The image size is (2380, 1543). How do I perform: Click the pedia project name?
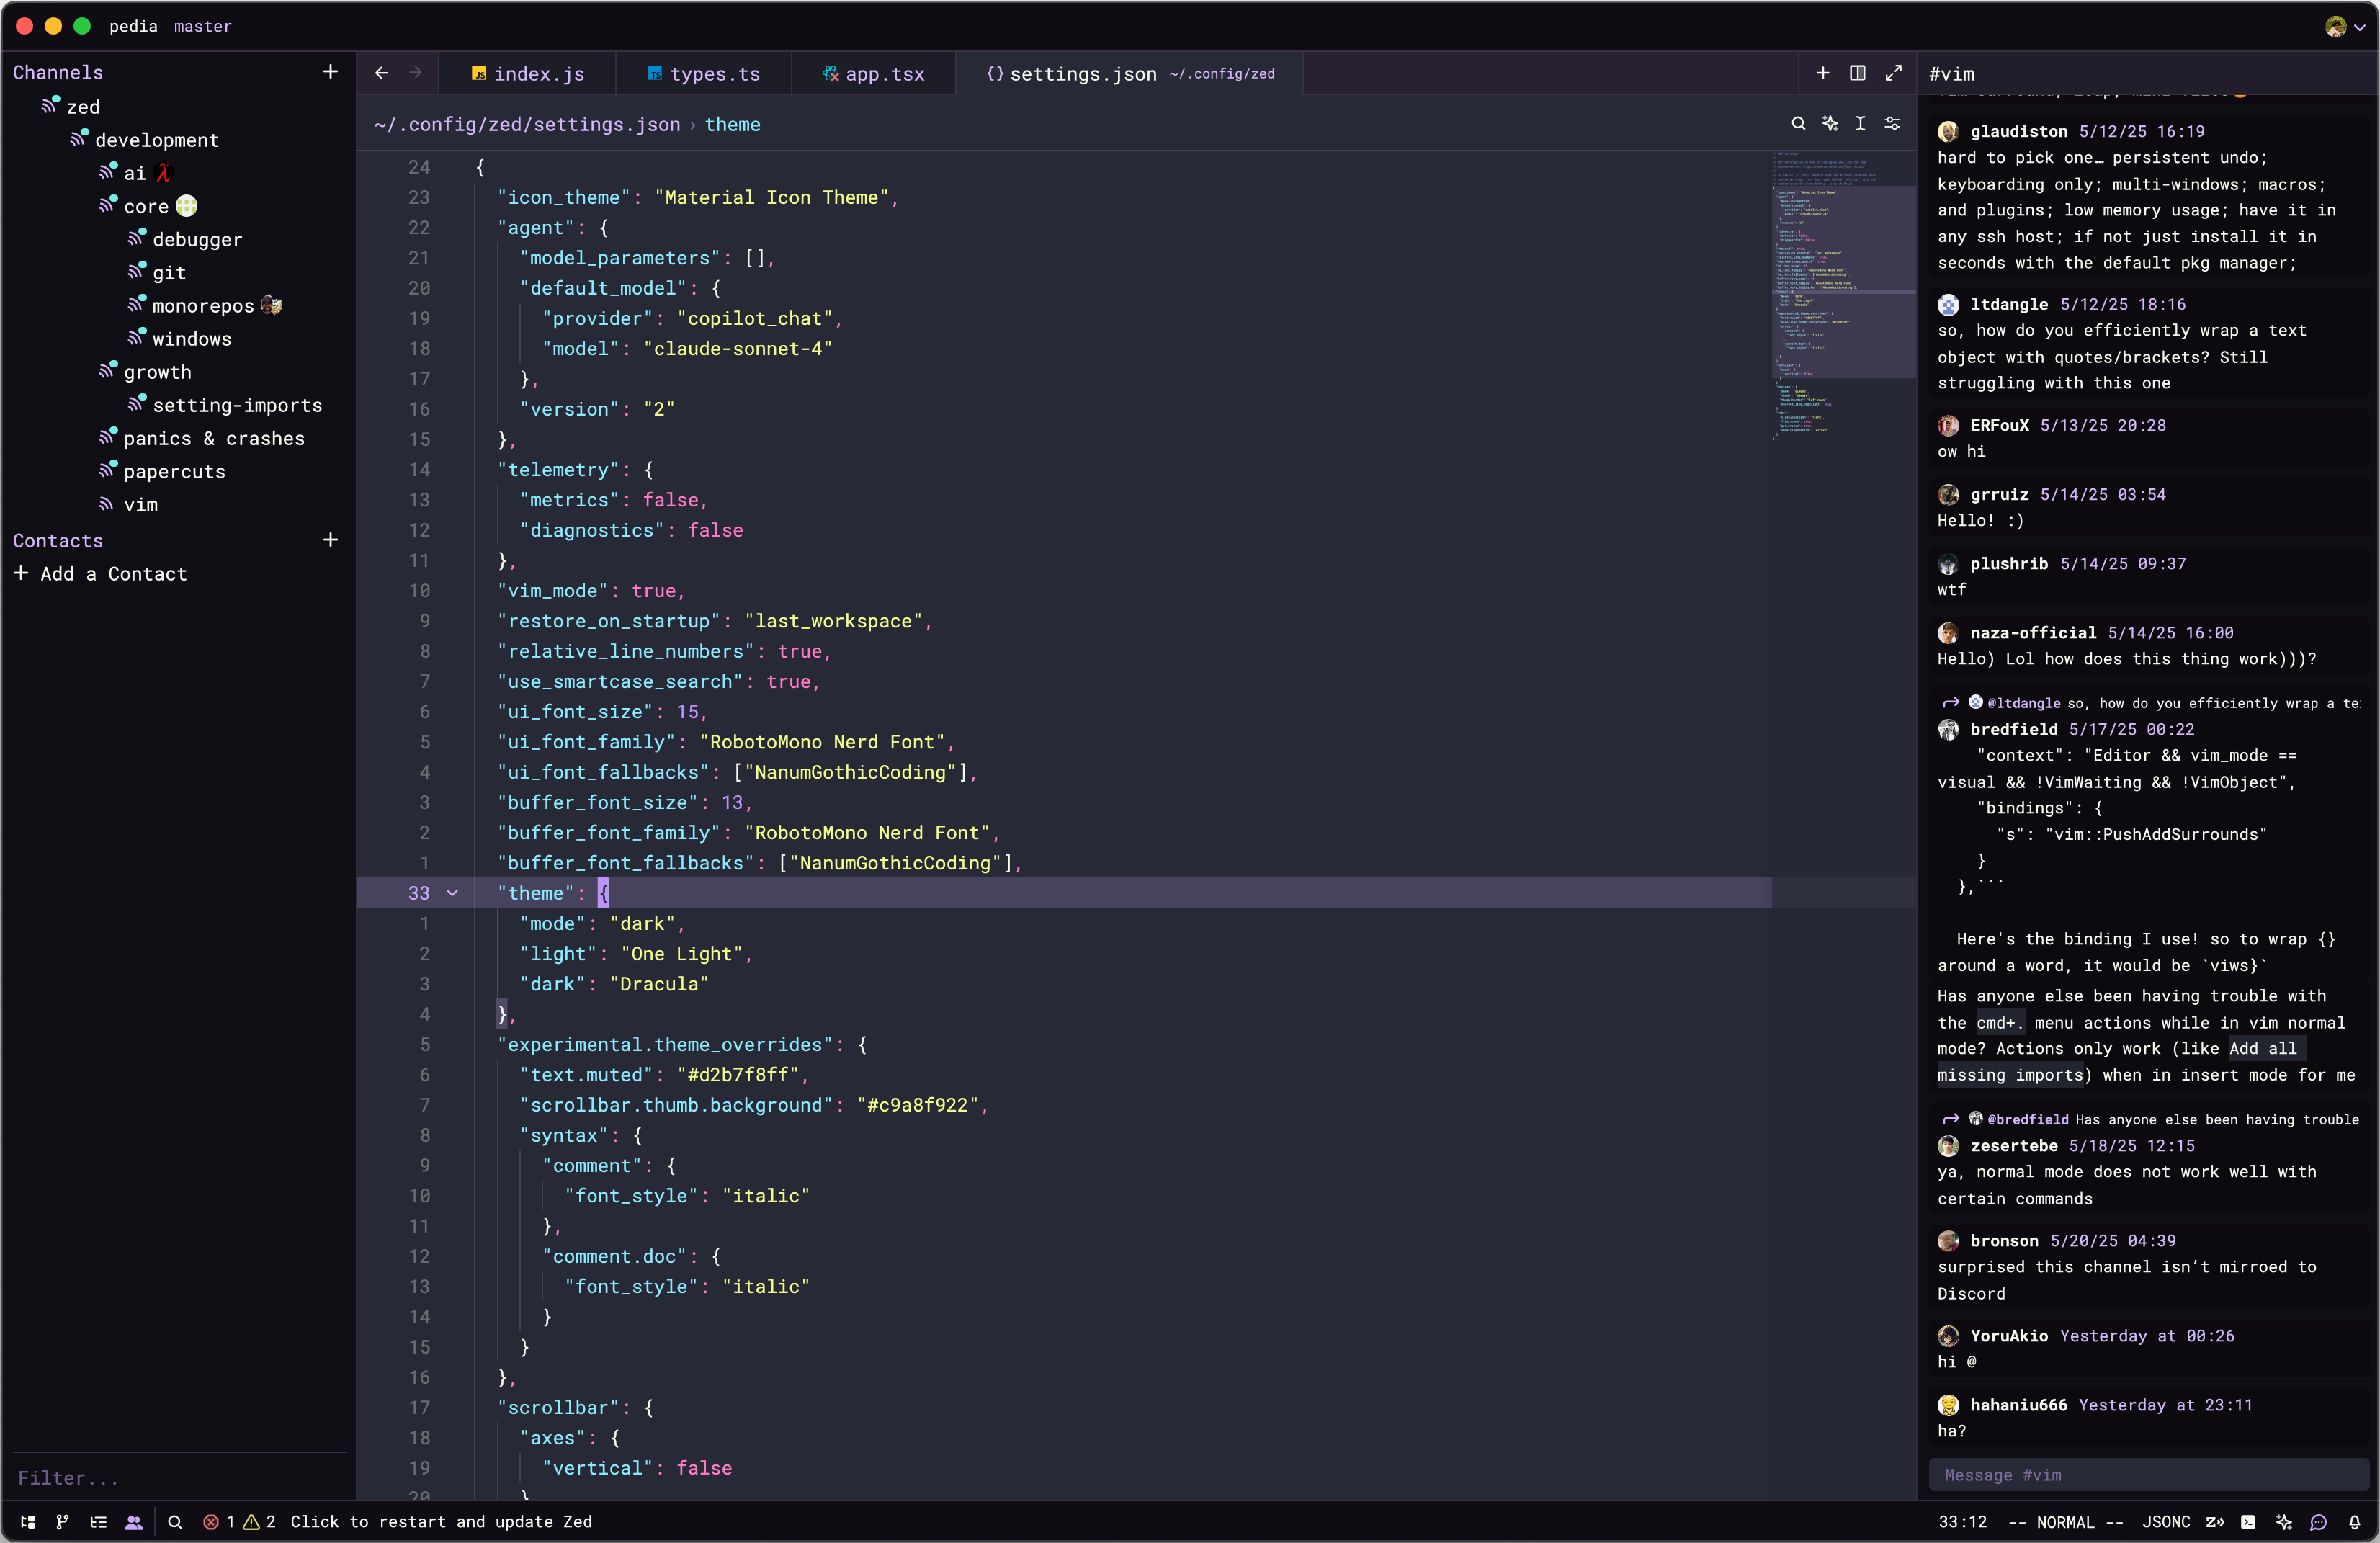[133, 26]
